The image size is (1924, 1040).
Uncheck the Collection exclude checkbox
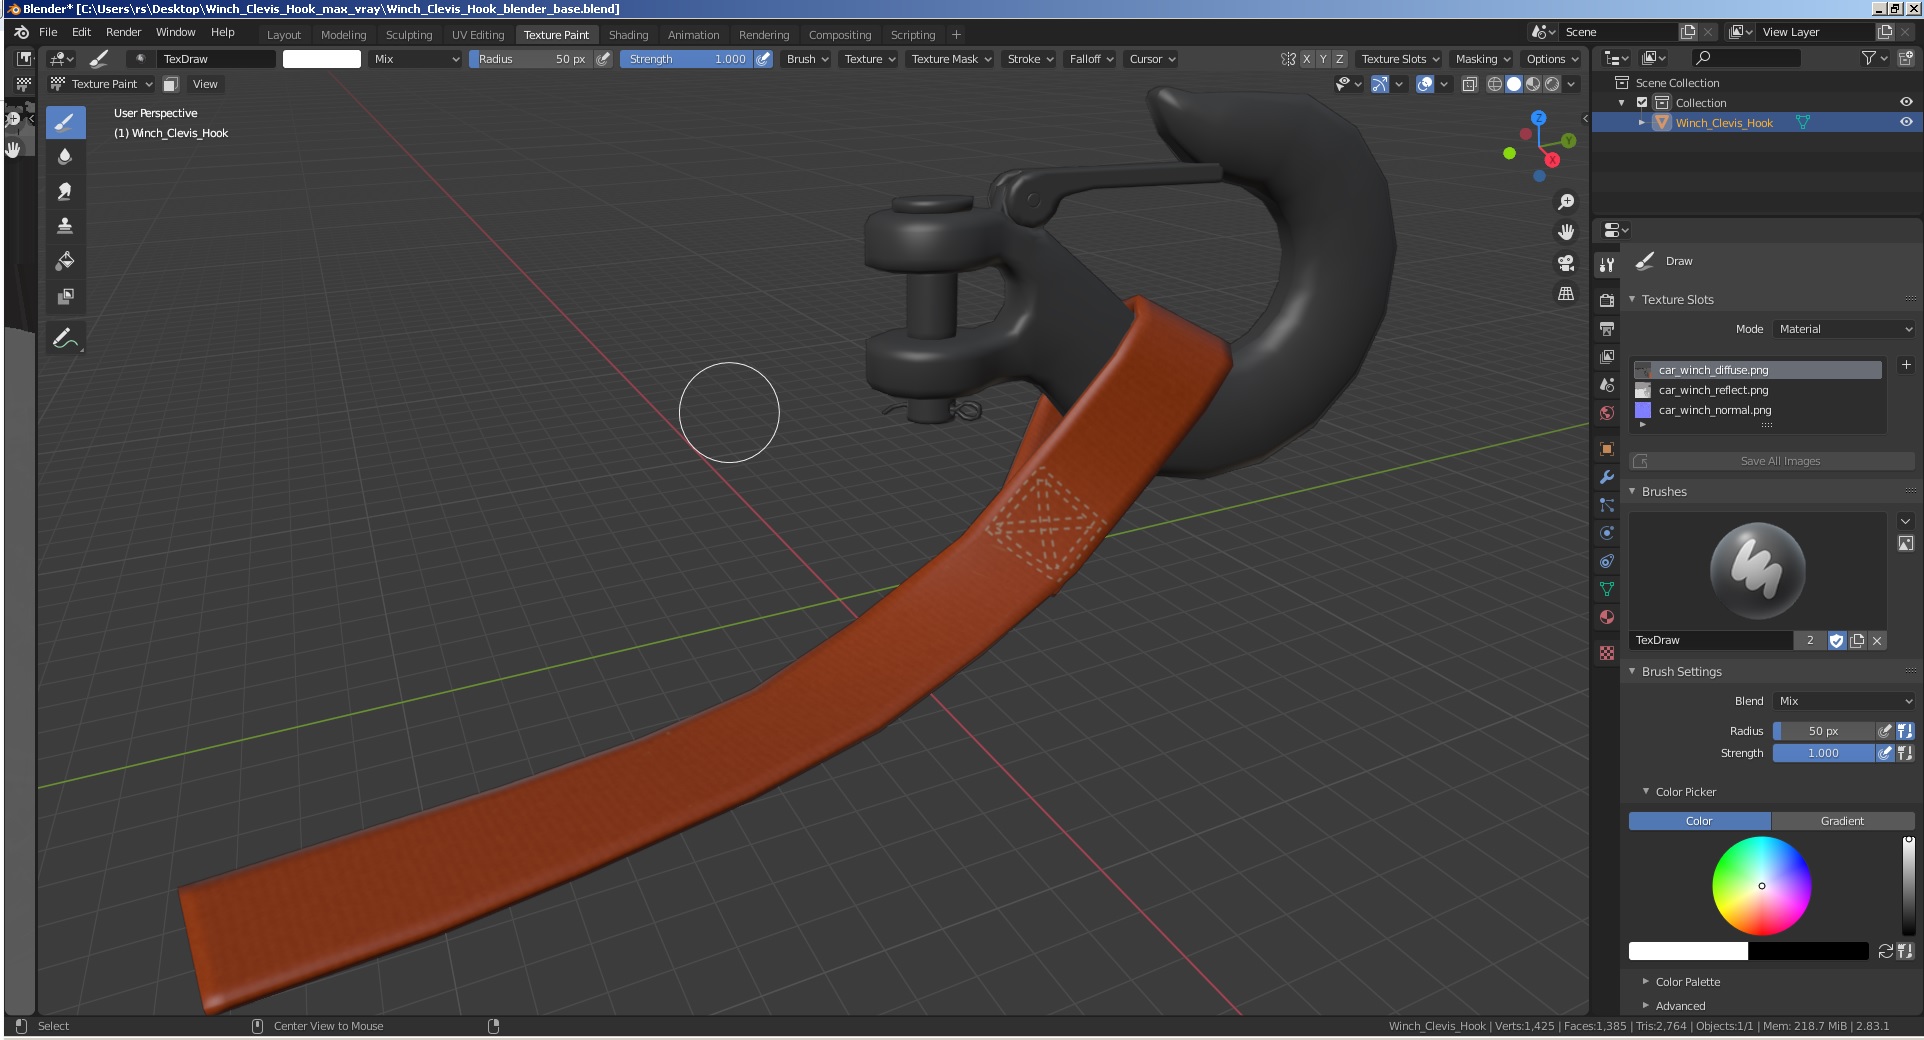click(1642, 103)
